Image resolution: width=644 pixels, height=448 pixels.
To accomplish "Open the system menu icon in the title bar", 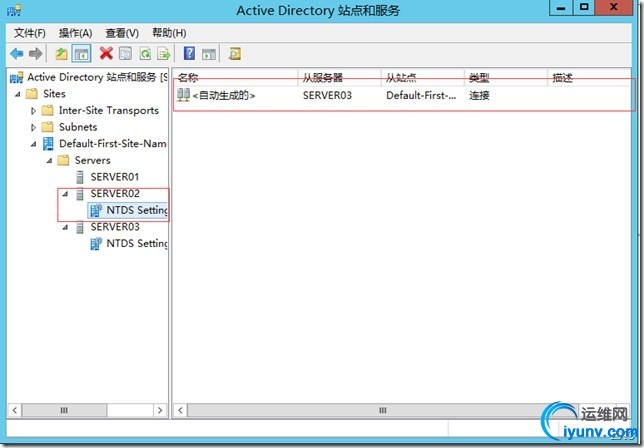I will (x=14, y=10).
